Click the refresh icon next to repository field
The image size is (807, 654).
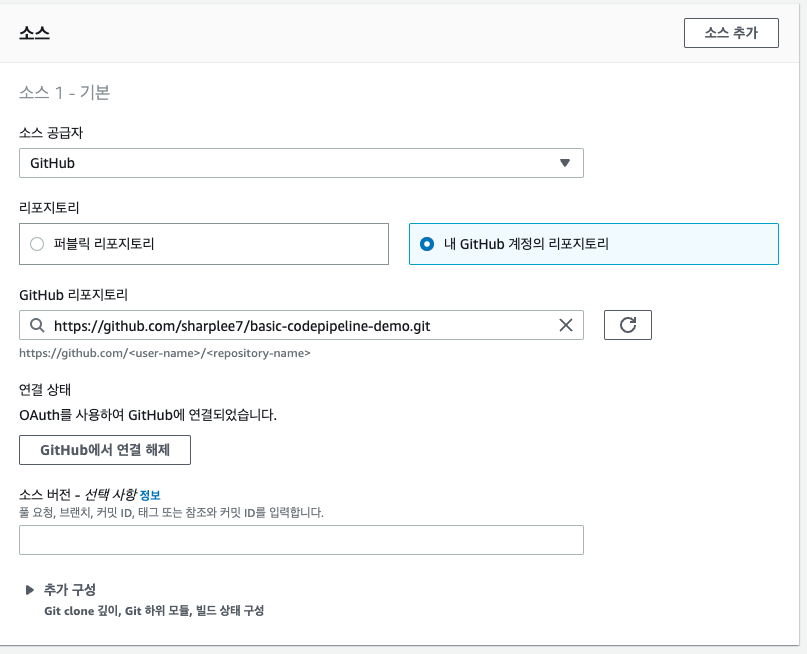click(627, 325)
